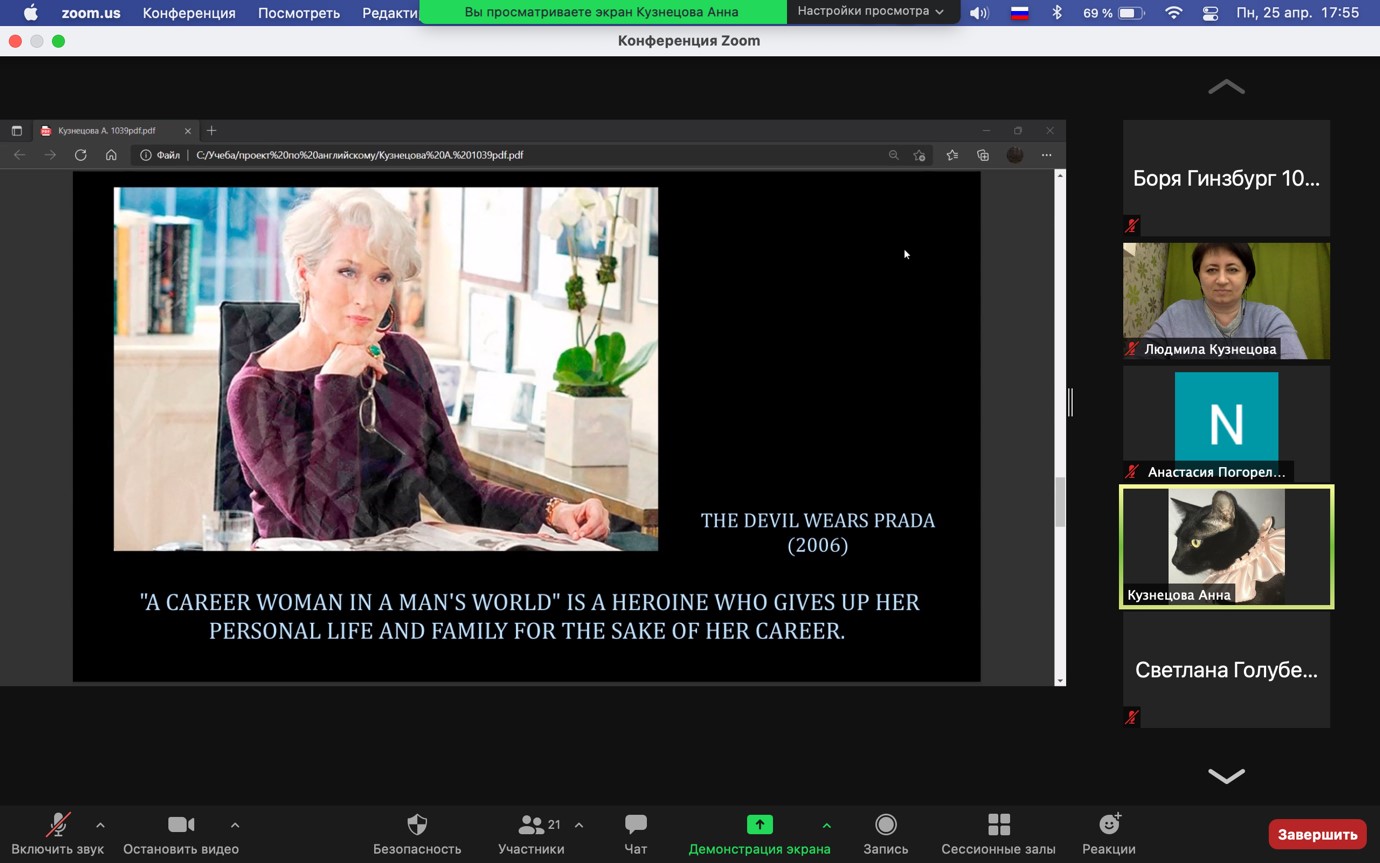
Task: Open Реакции reactions menu
Action: [1109, 834]
